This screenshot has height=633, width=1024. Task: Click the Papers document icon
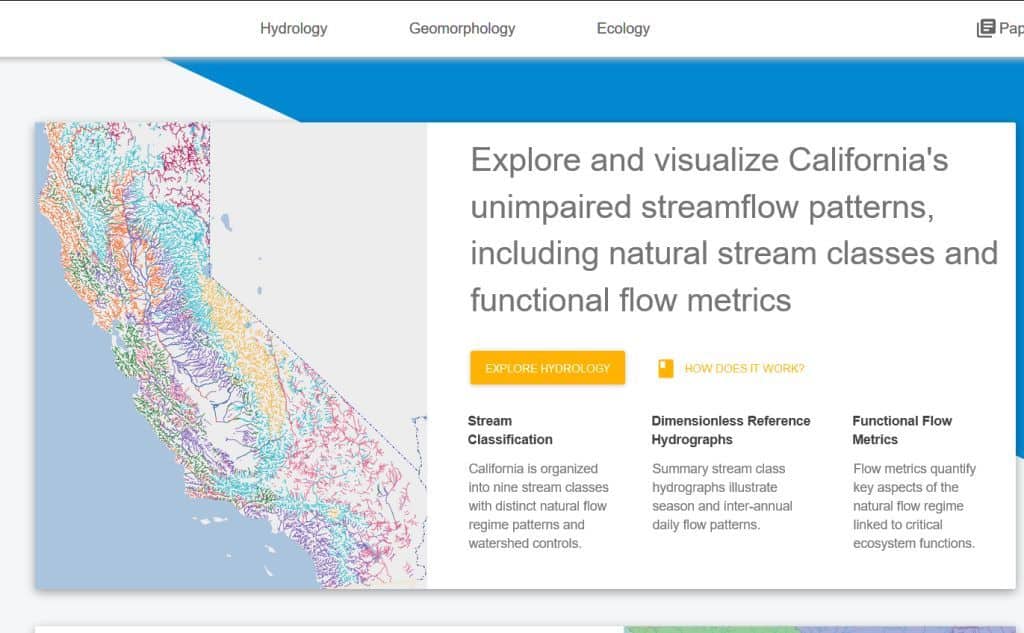(x=986, y=29)
